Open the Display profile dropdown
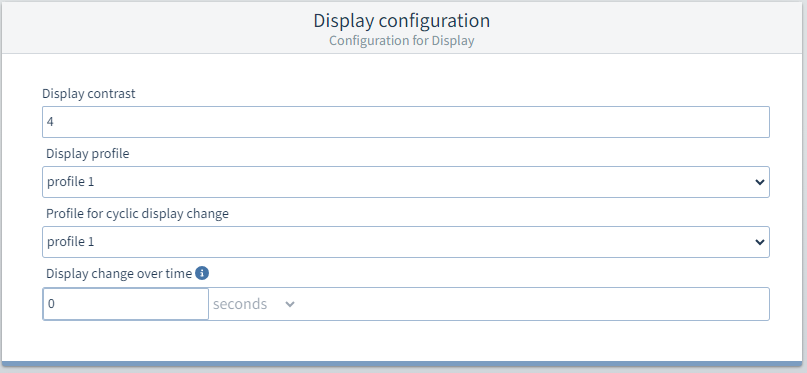Viewport: 807px width, 373px height. (x=406, y=182)
